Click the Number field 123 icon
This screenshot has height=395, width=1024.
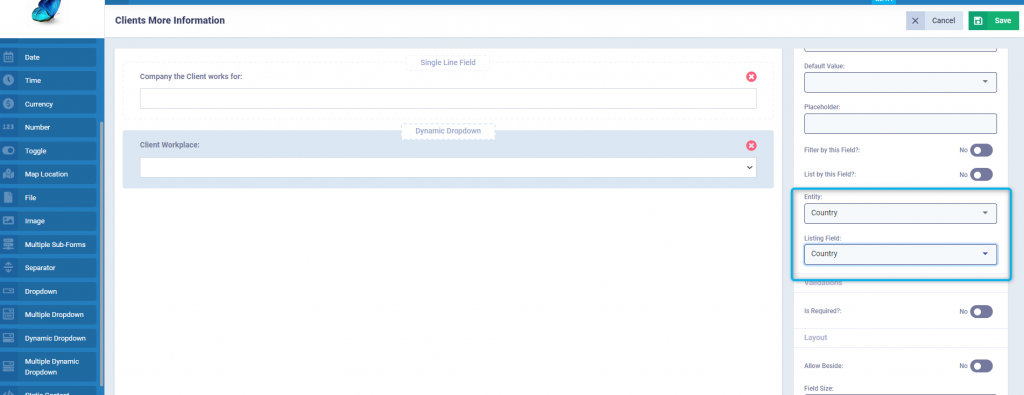(x=8, y=127)
